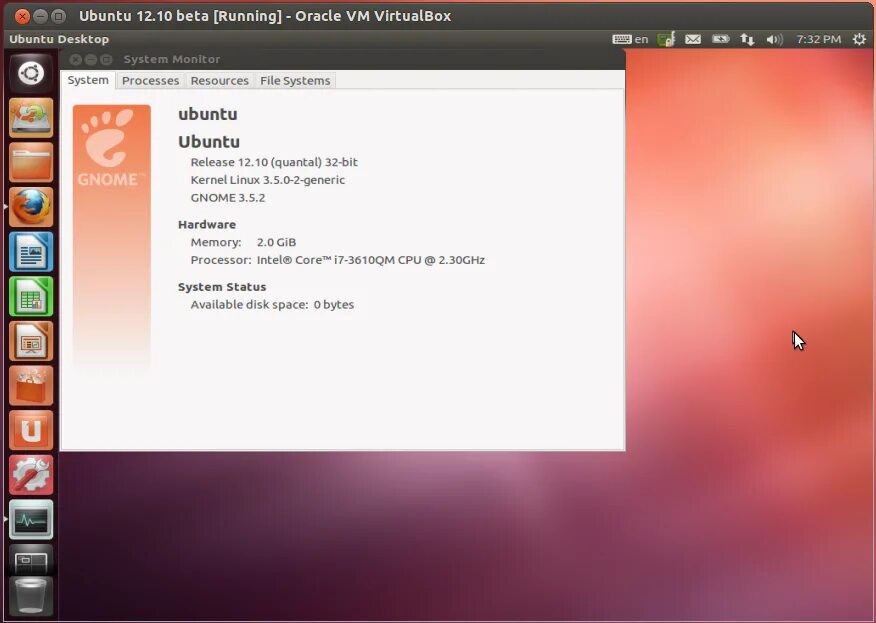This screenshot has height=623, width=876.
Task: Open the Ubuntu Dash home launcher
Action: 31,73
